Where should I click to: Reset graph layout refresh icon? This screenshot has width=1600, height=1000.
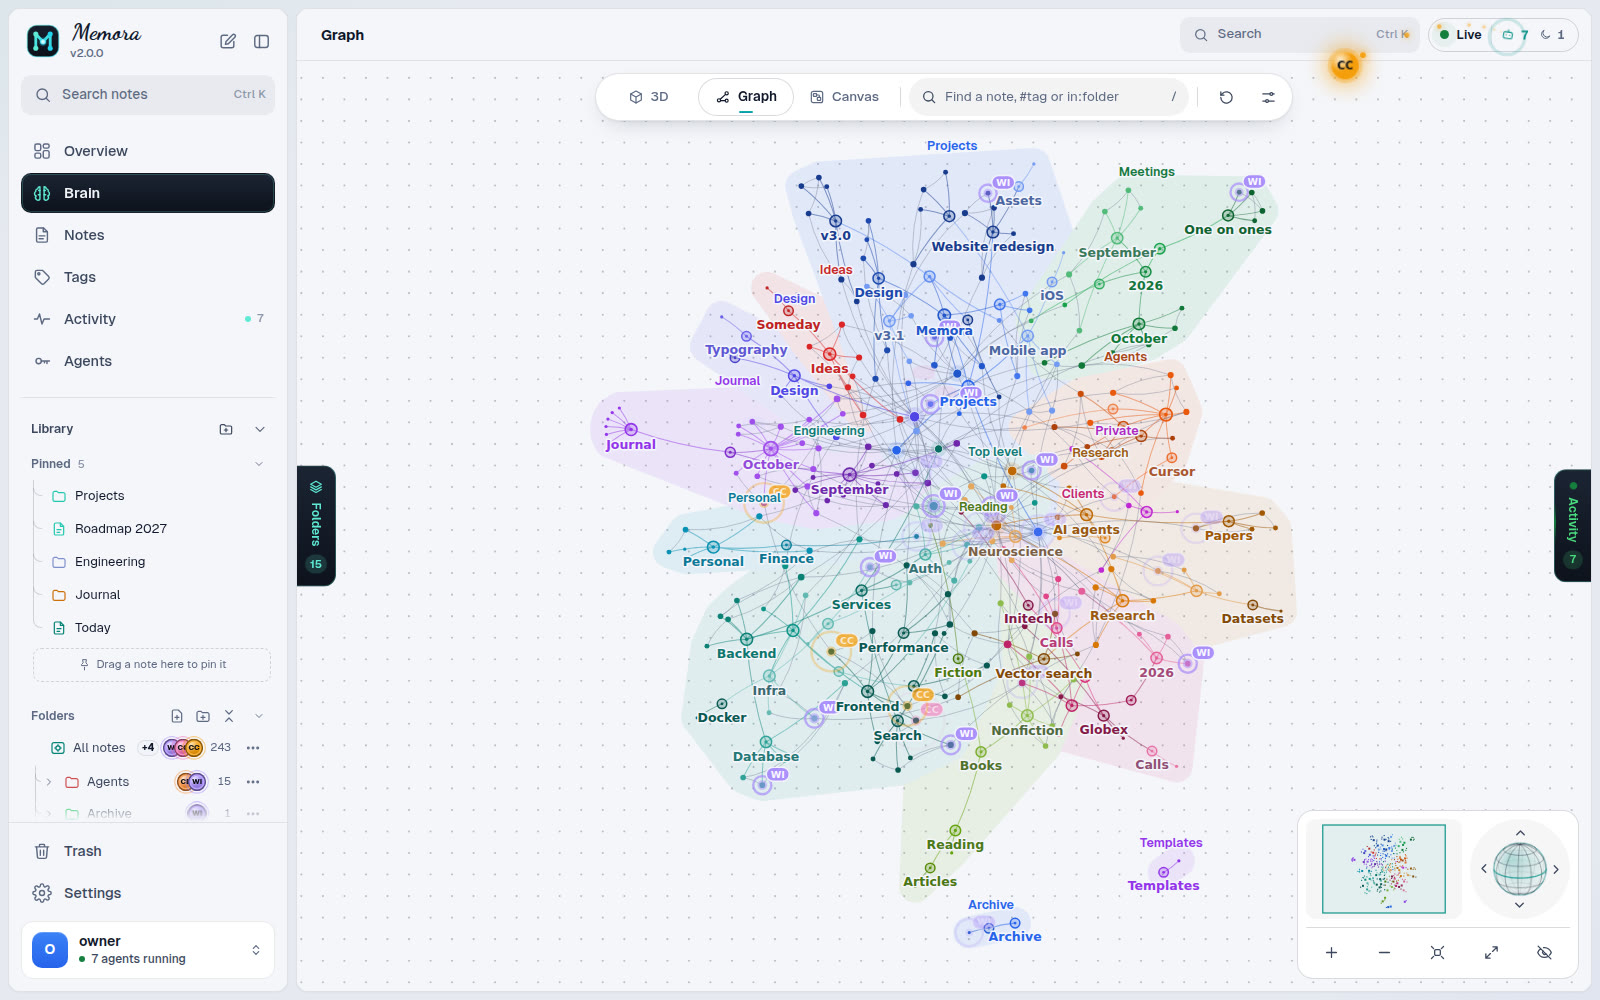(x=1226, y=97)
